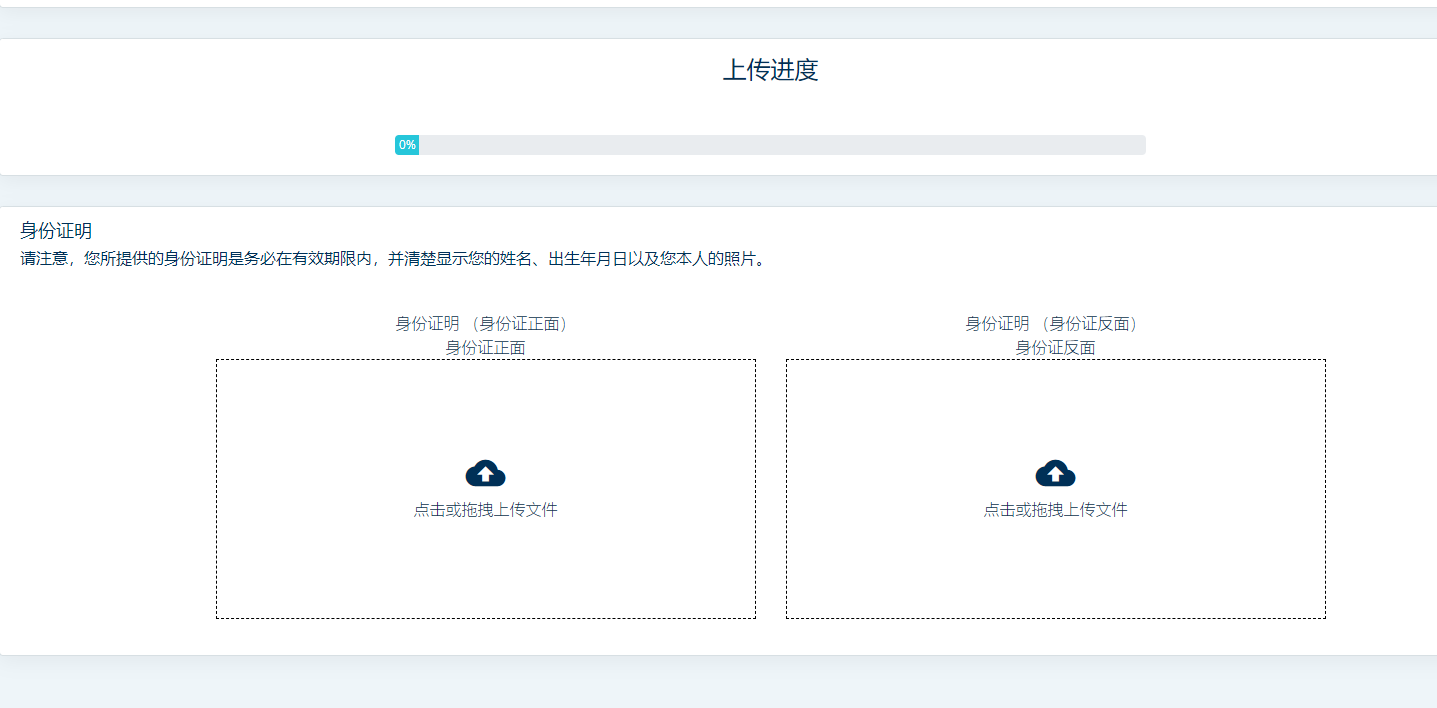Click blank area below upload text in front dropzone
Image resolution: width=1437 pixels, height=708 pixels.
[x=485, y=570]
